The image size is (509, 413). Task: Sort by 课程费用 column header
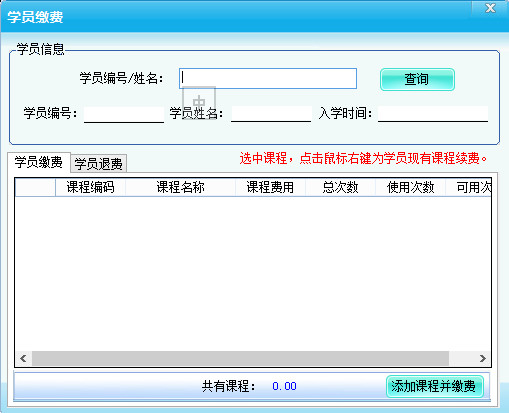click(x=270, y=187)
